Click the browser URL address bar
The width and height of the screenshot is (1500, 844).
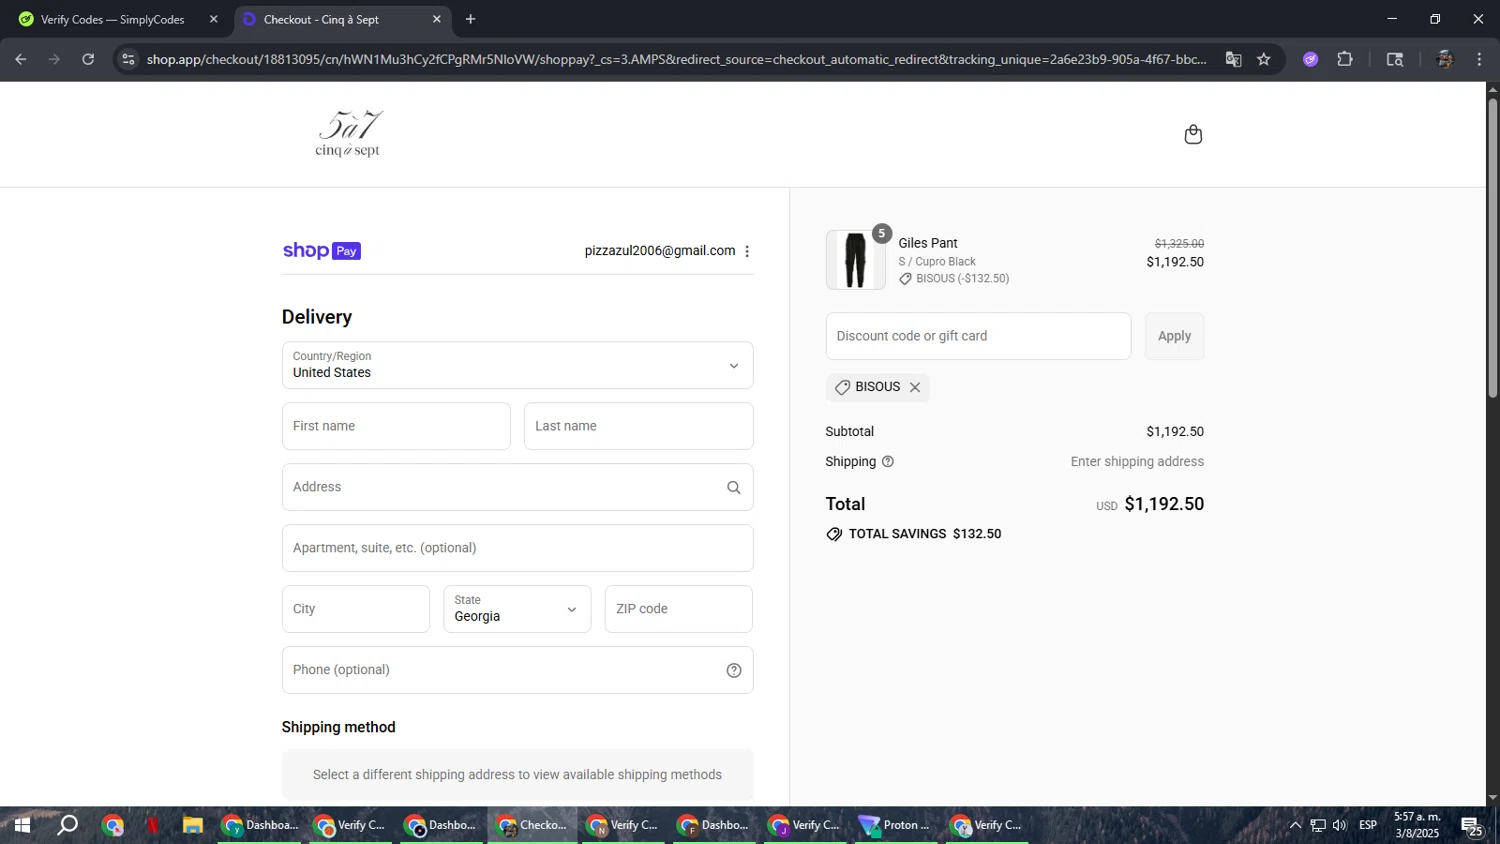tap(676, 59)
